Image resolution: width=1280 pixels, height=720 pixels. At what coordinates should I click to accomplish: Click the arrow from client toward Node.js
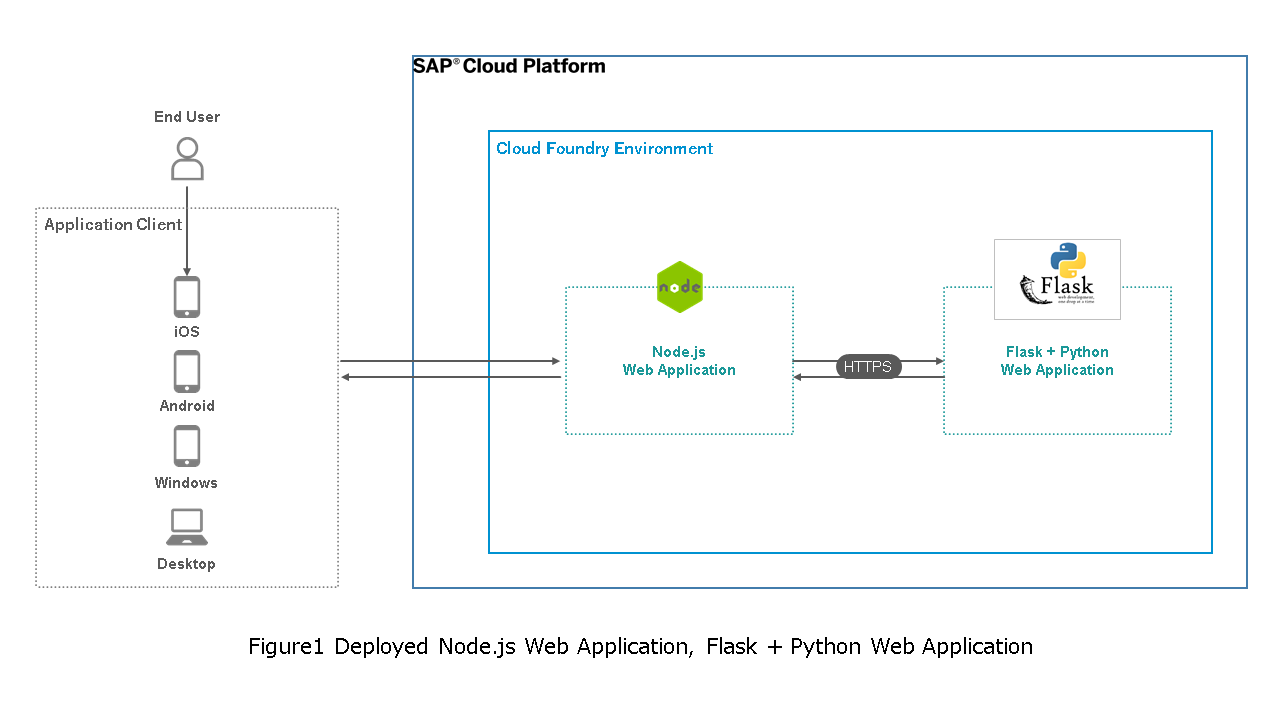(450, 361)
